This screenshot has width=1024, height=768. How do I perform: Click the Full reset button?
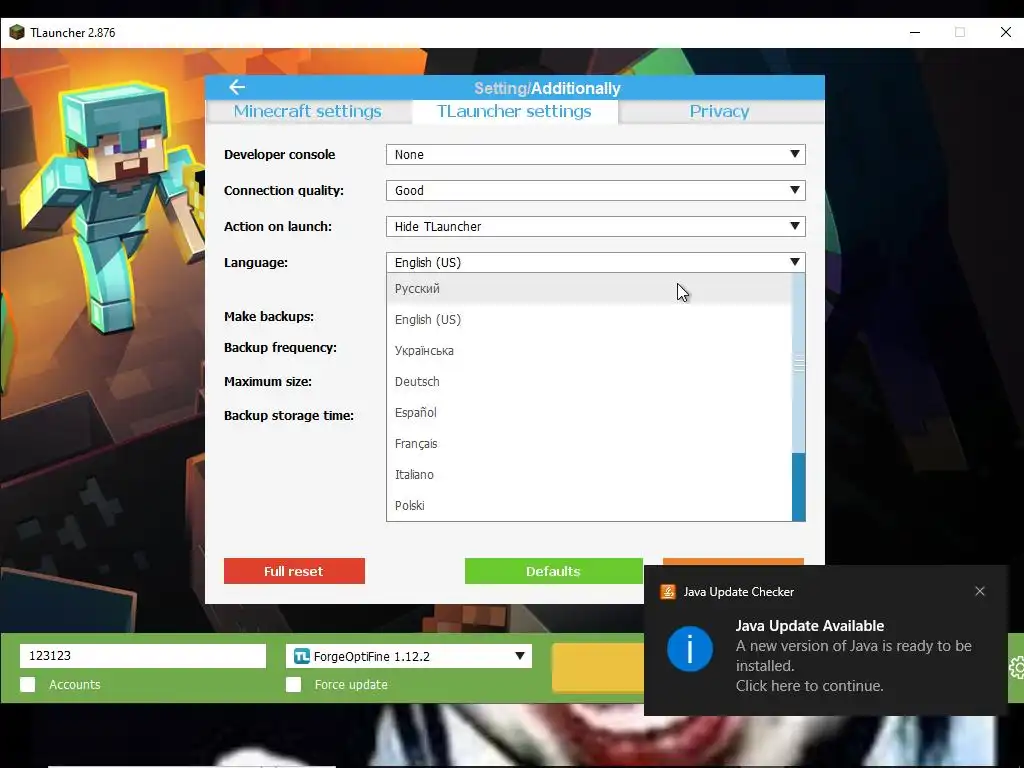[x=294, y=571]
